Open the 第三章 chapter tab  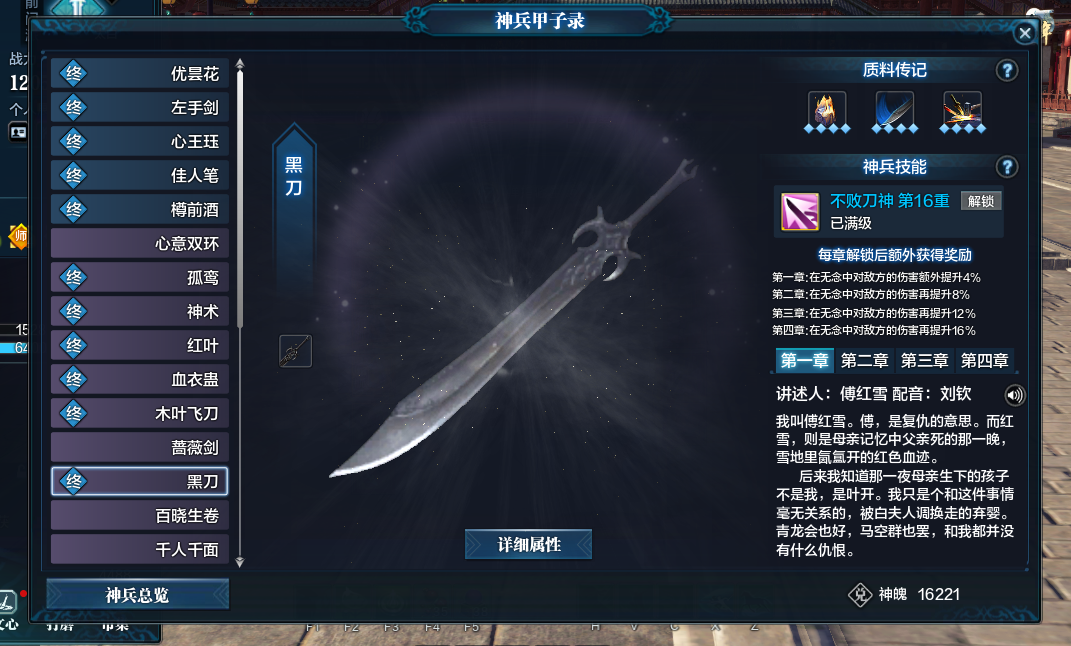coord(924,361)
